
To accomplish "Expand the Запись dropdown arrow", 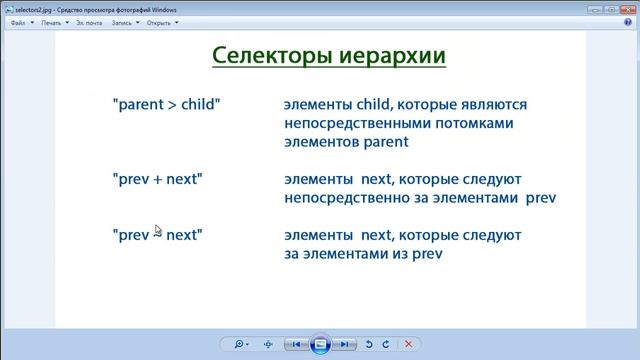I will 138,23.
